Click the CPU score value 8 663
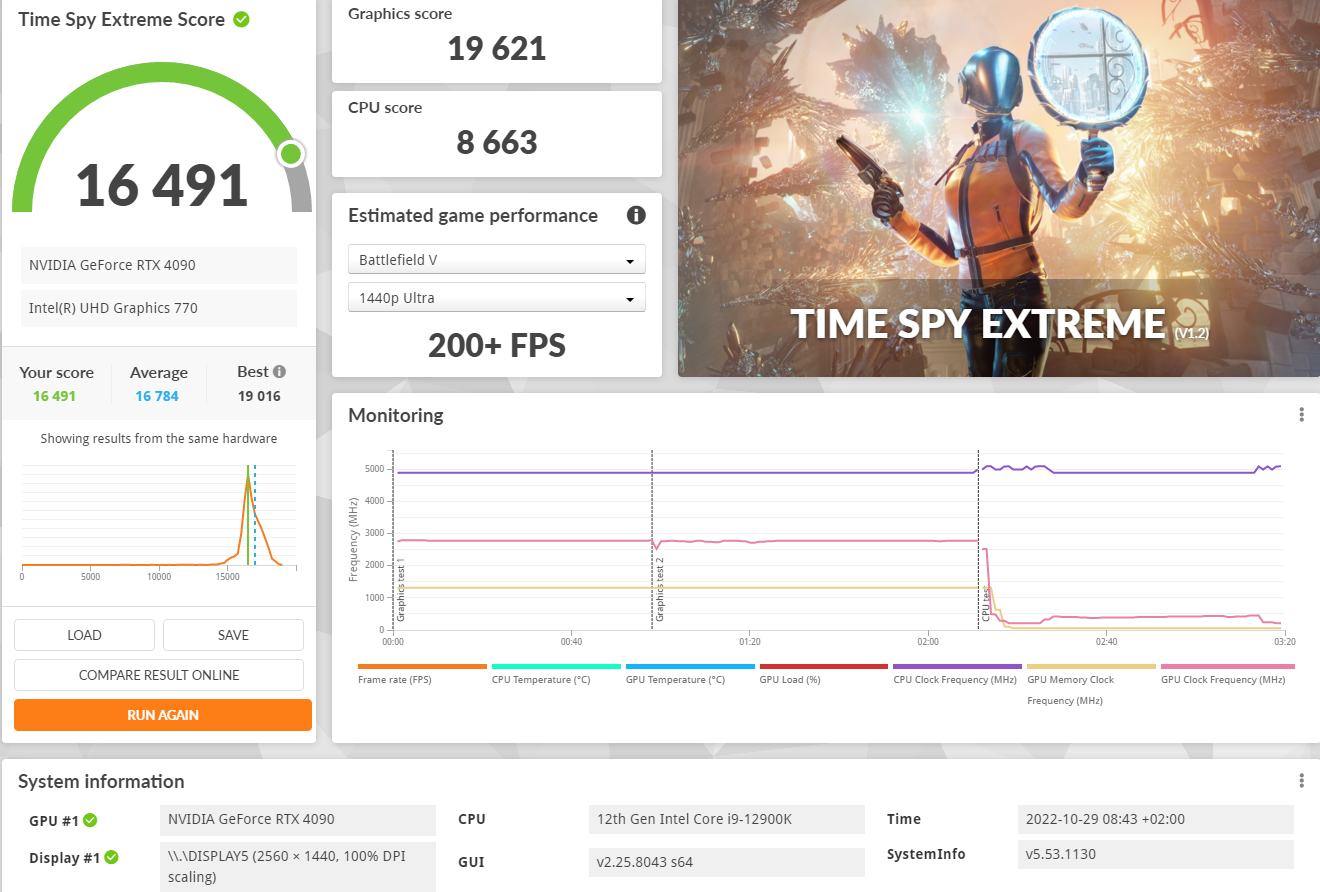The image size is (1320, 892). click(x=497, y=142)
